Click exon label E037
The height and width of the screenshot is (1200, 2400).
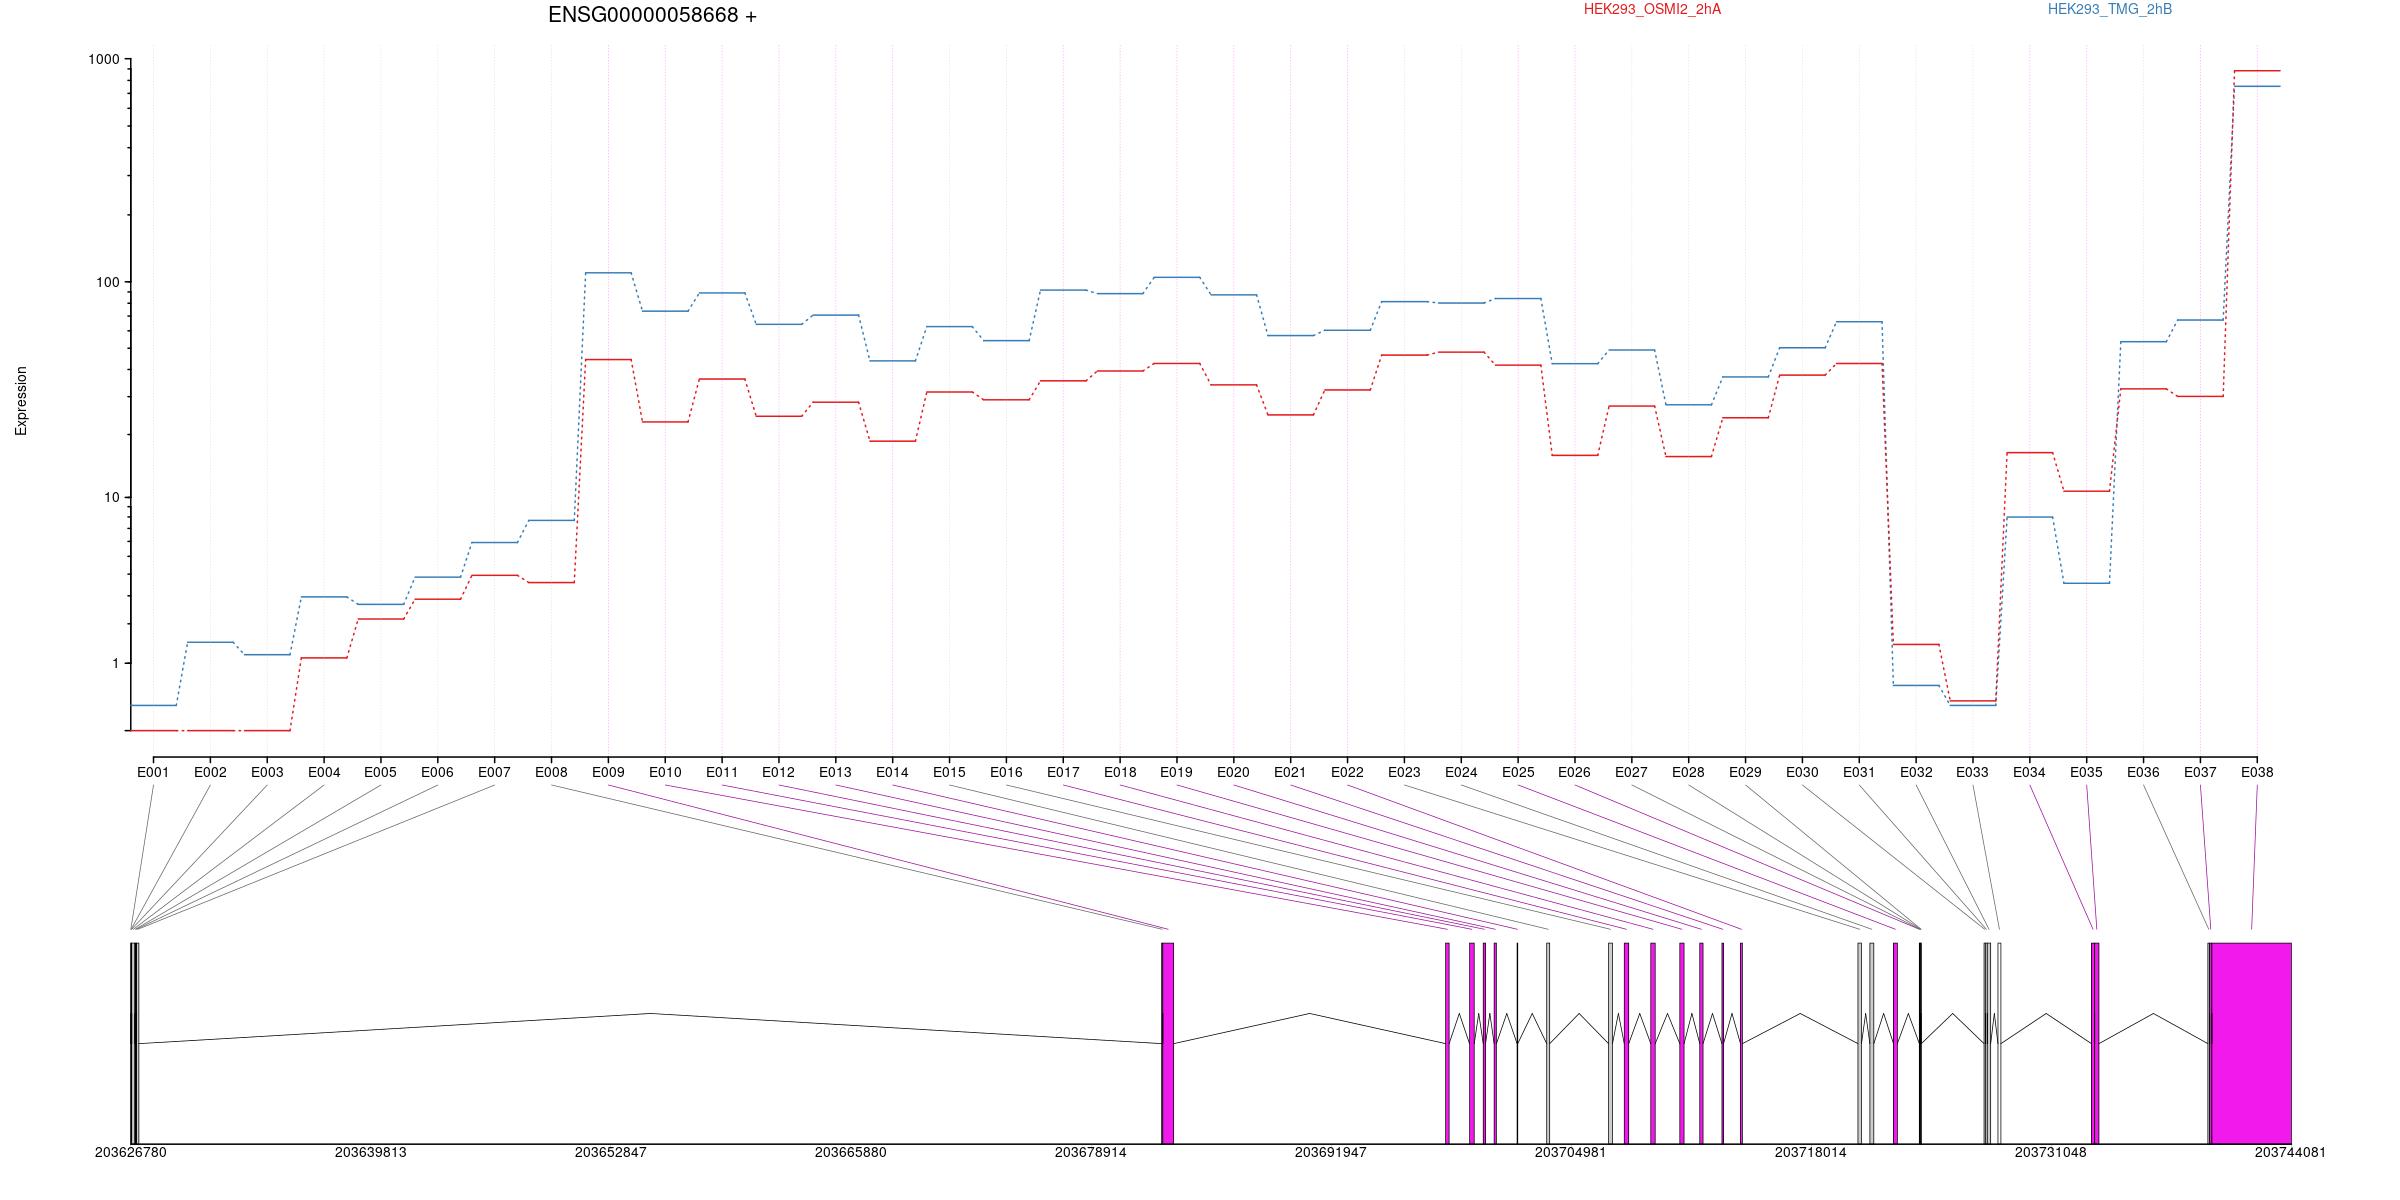tap(2200, 772)
